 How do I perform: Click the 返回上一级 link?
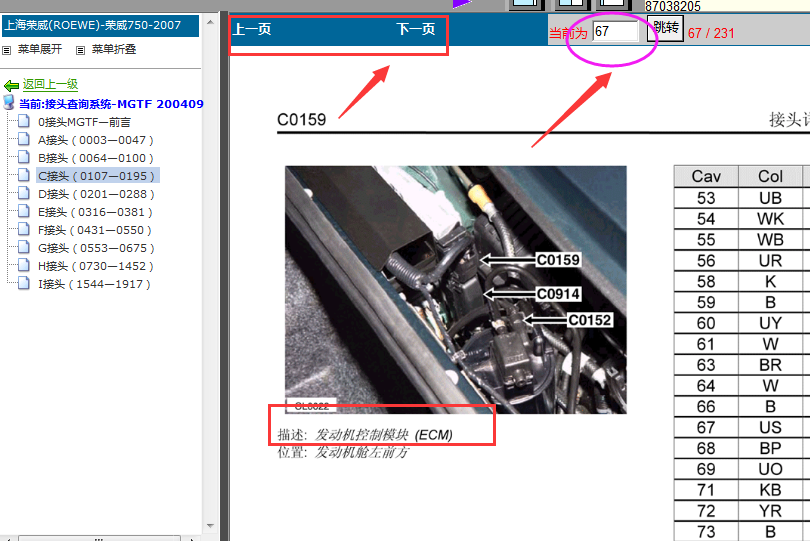[x=50, y=84]
